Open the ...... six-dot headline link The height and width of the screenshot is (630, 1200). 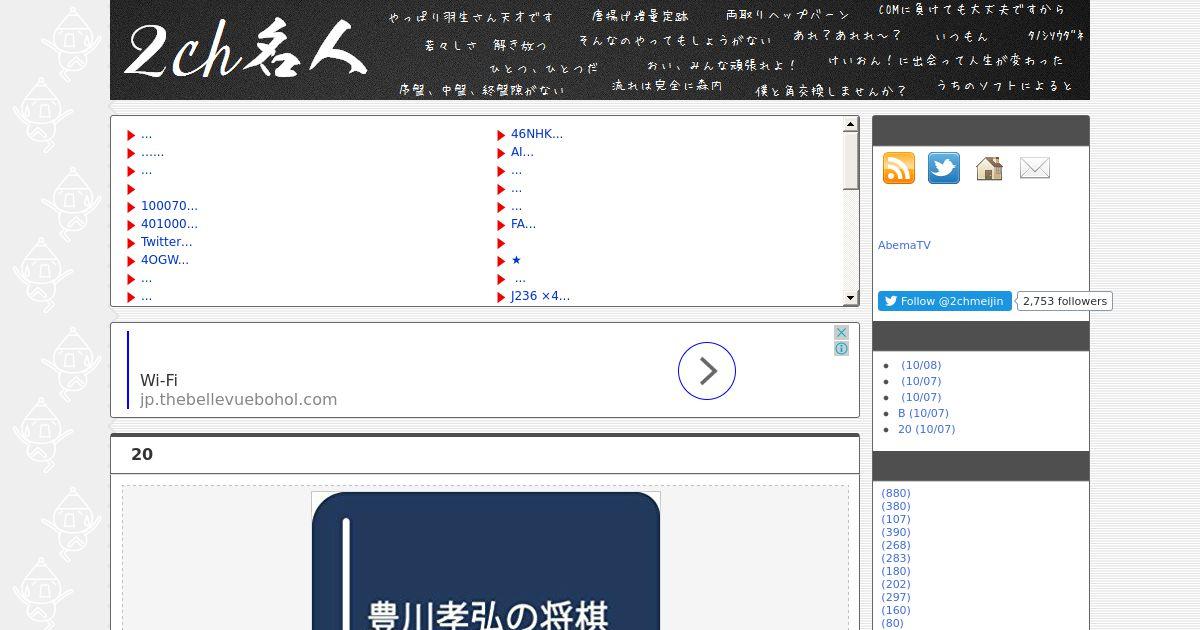click(x=152, y=152)
